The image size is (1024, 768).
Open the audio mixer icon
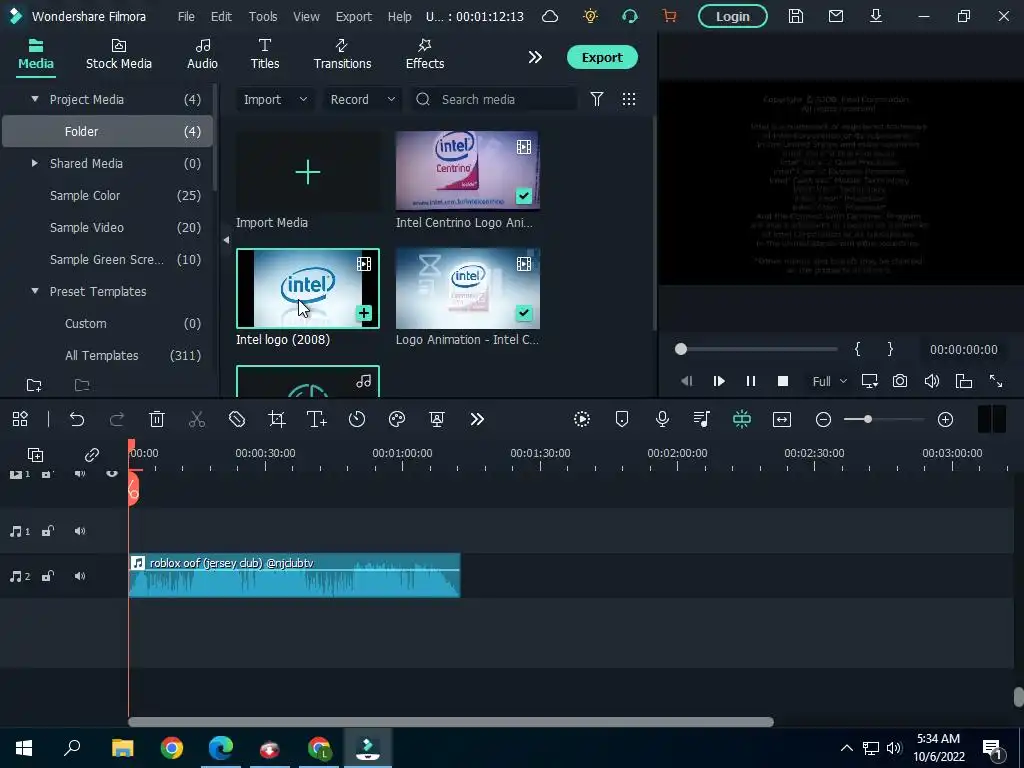point(701,419)
